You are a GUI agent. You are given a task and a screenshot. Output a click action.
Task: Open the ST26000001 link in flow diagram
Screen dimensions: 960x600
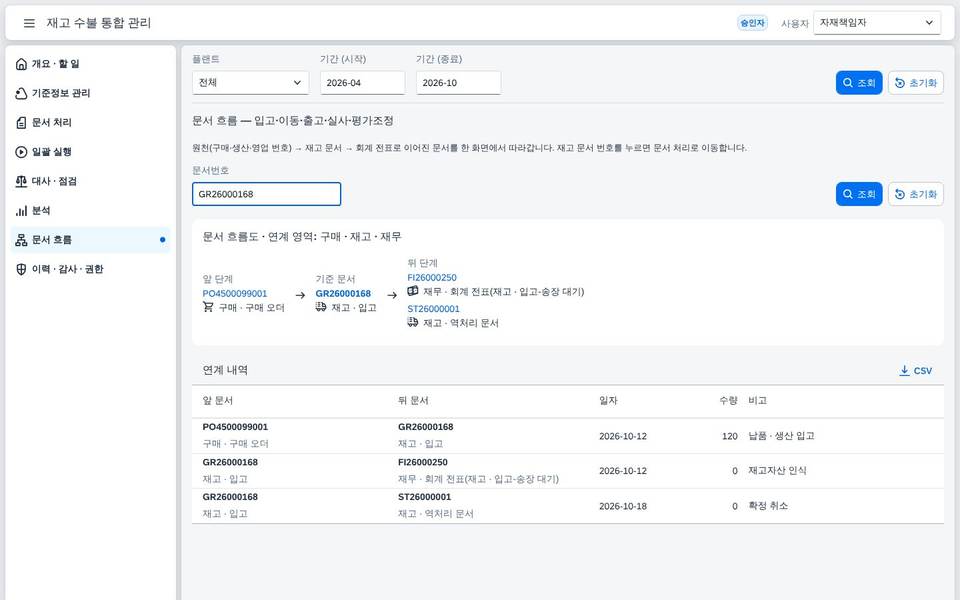[x=433, y=309]
